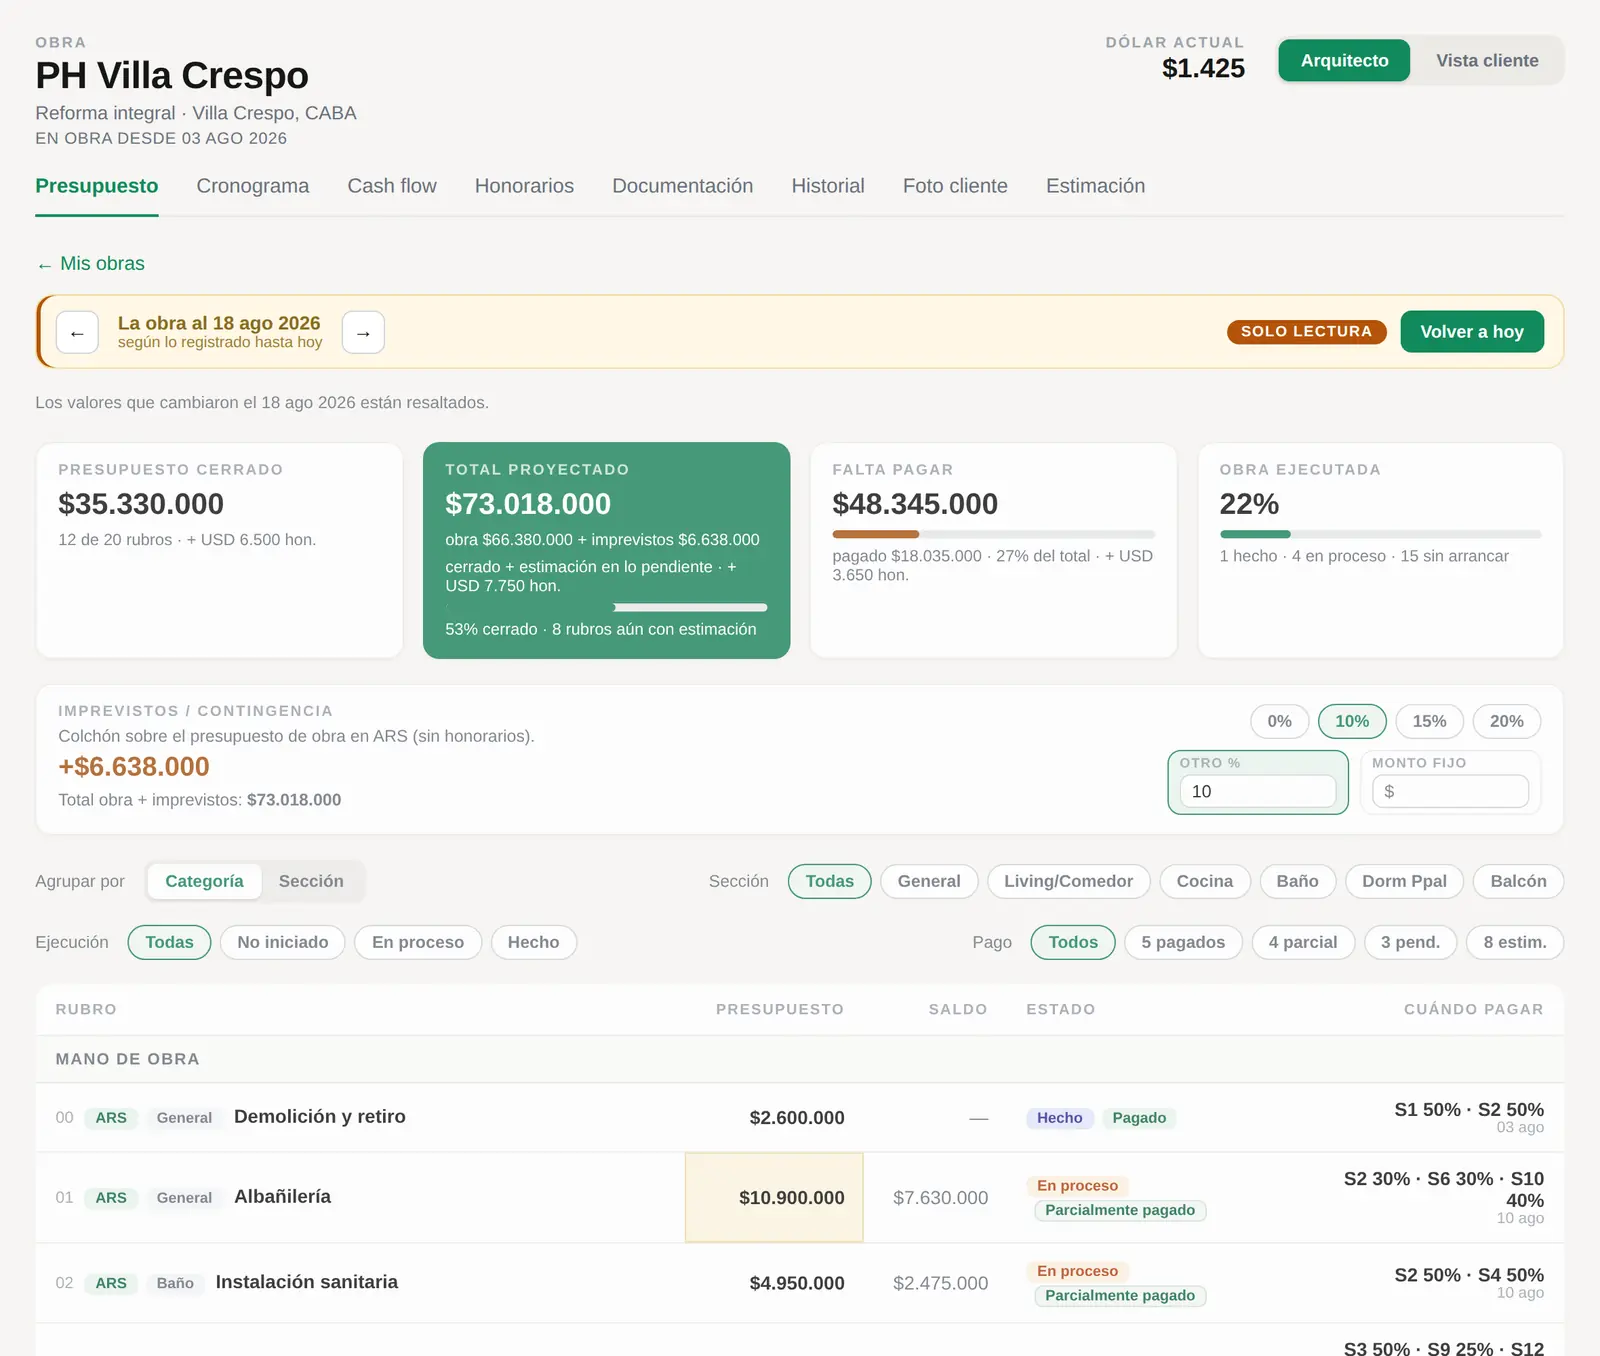Viewport: 1600px width, 1356px height.
Task: Filter section by Dorm Ppal
Action: coord(1404,881)
